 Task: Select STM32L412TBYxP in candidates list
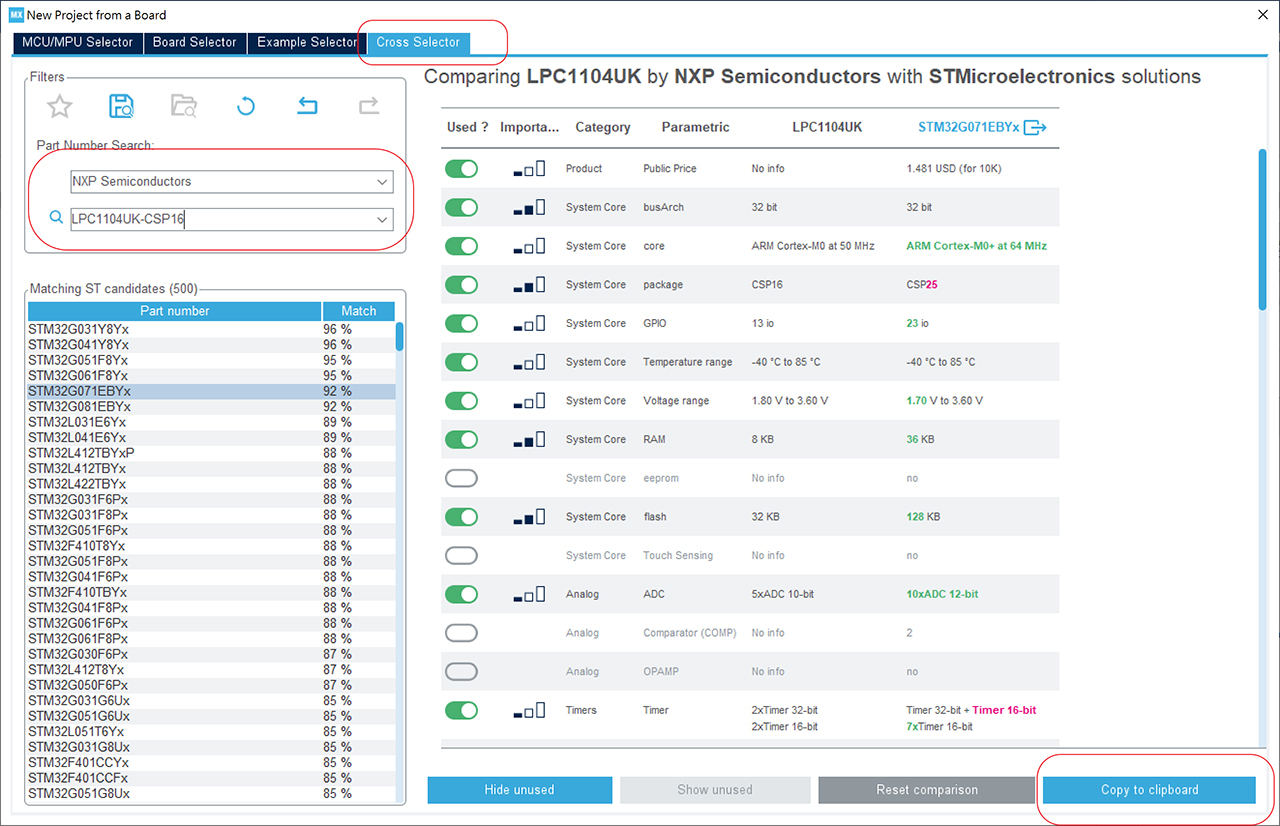click(81, 453)
